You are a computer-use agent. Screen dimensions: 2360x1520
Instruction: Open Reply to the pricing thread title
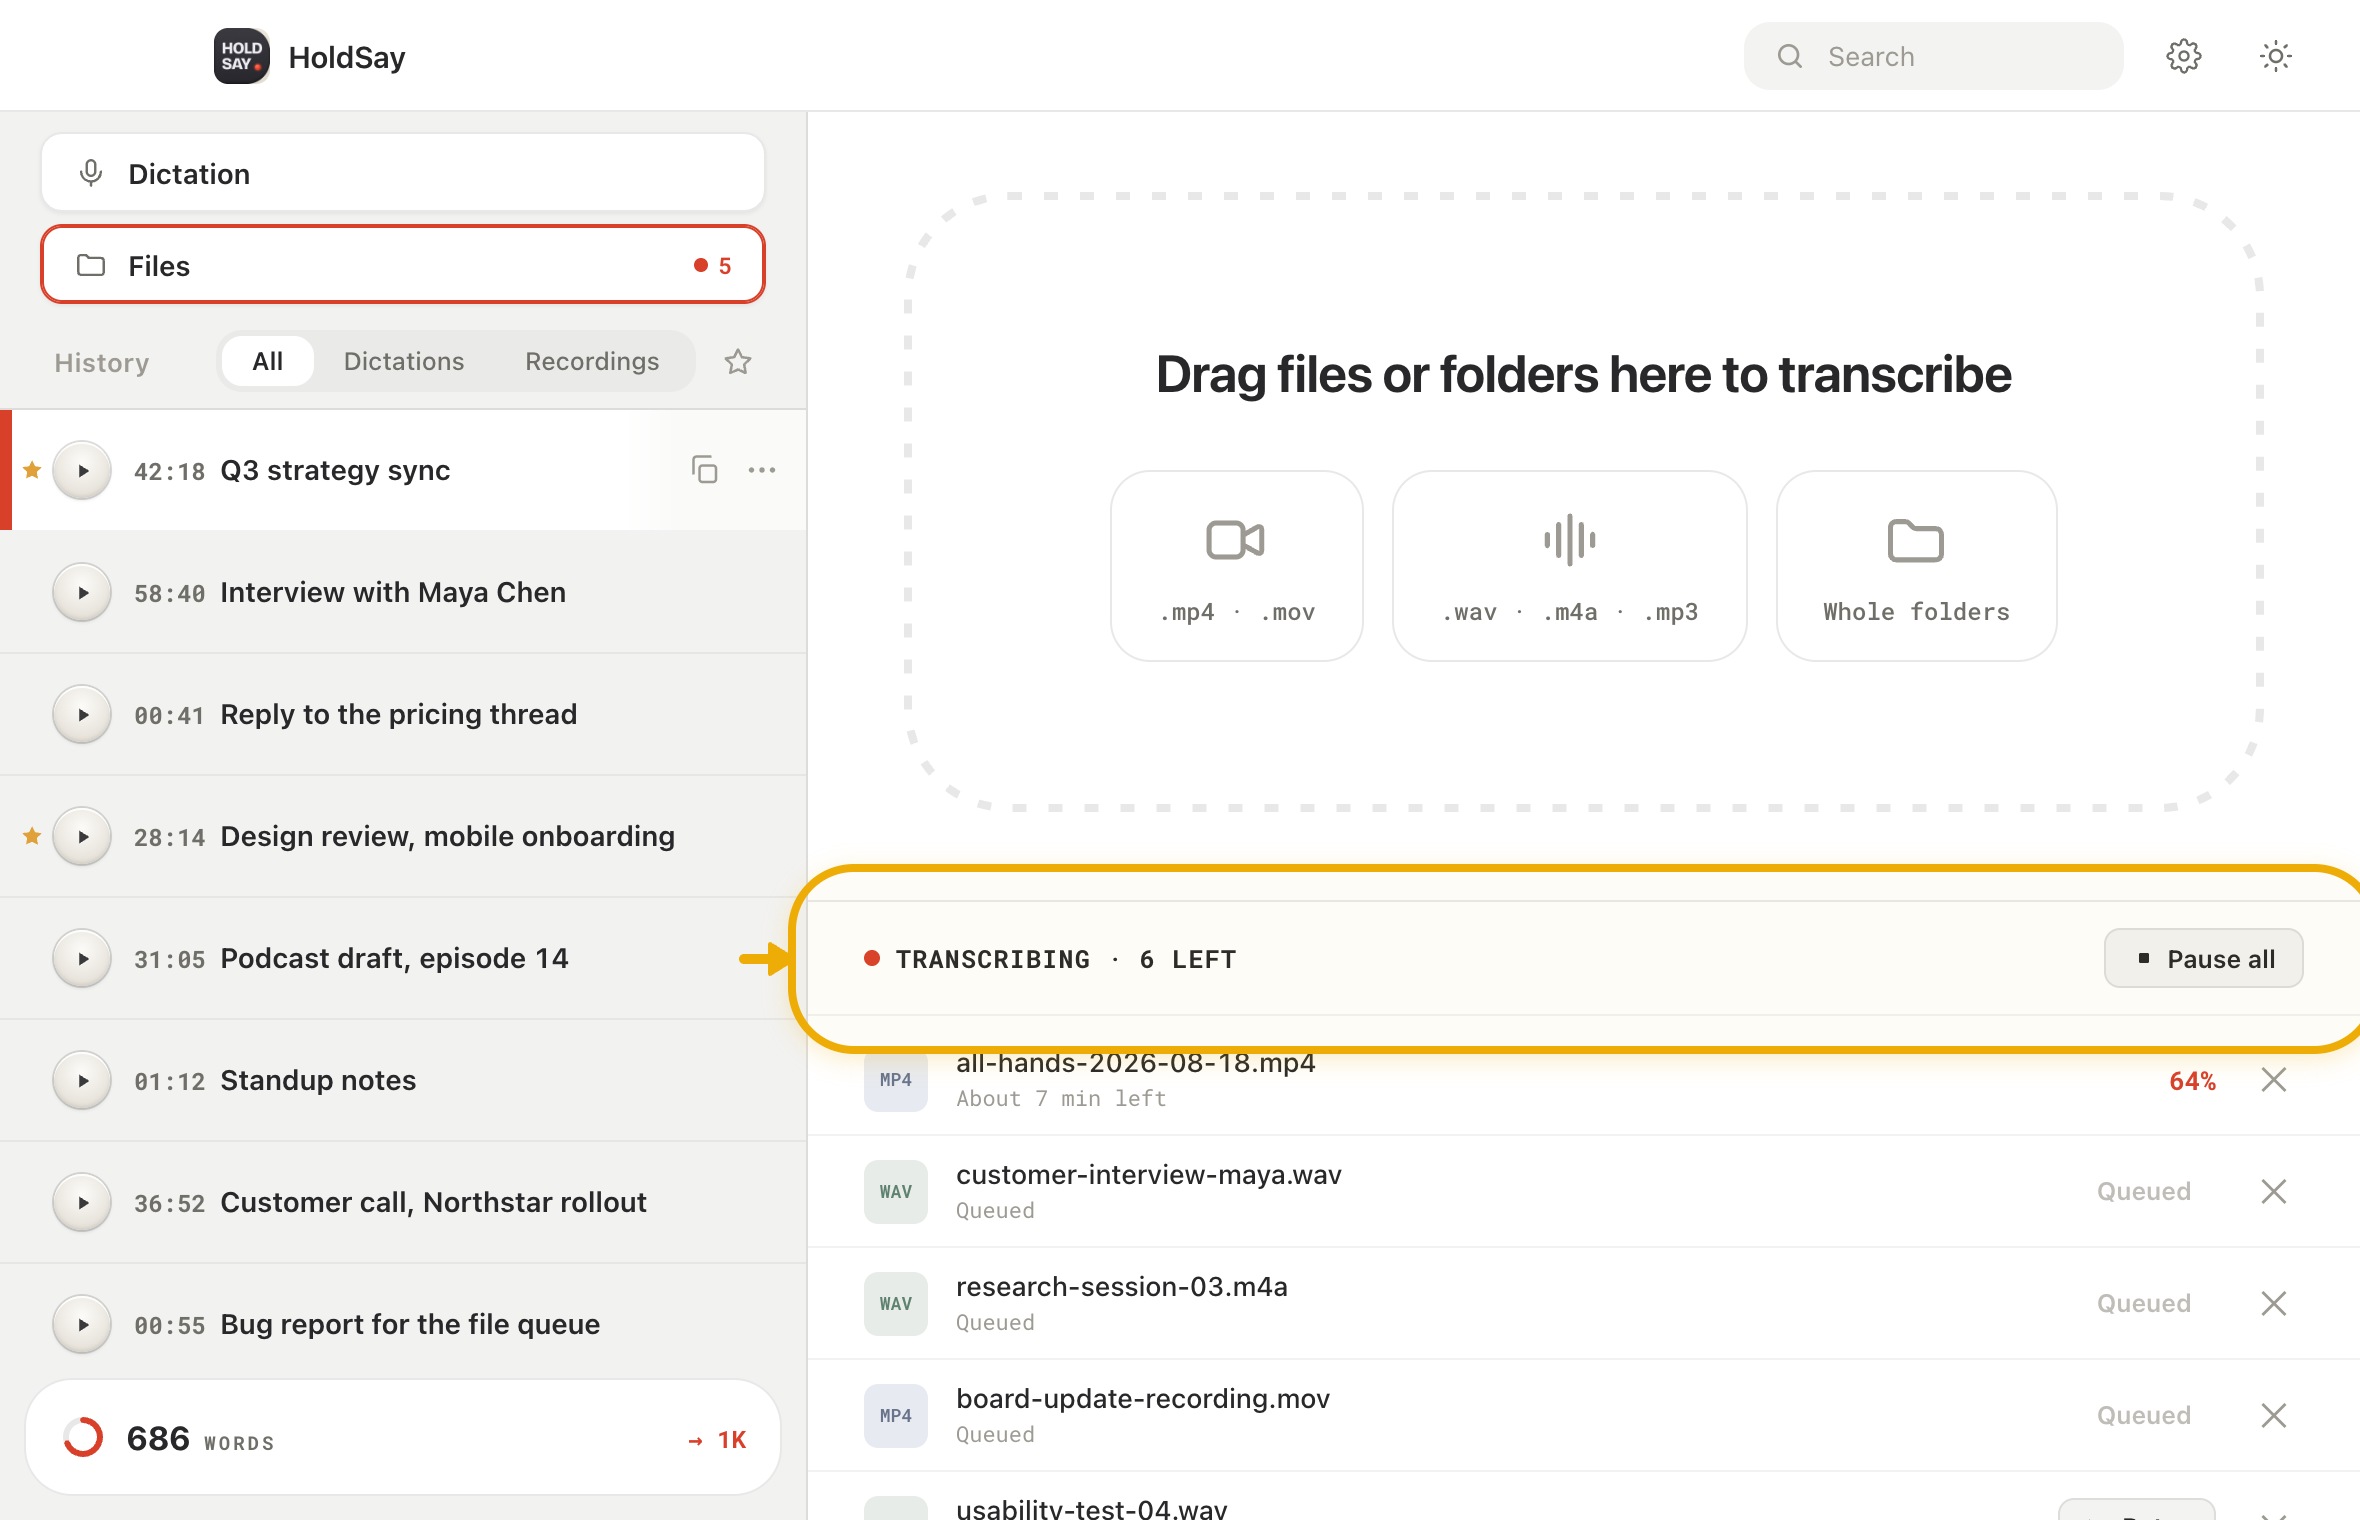[399, 714]
